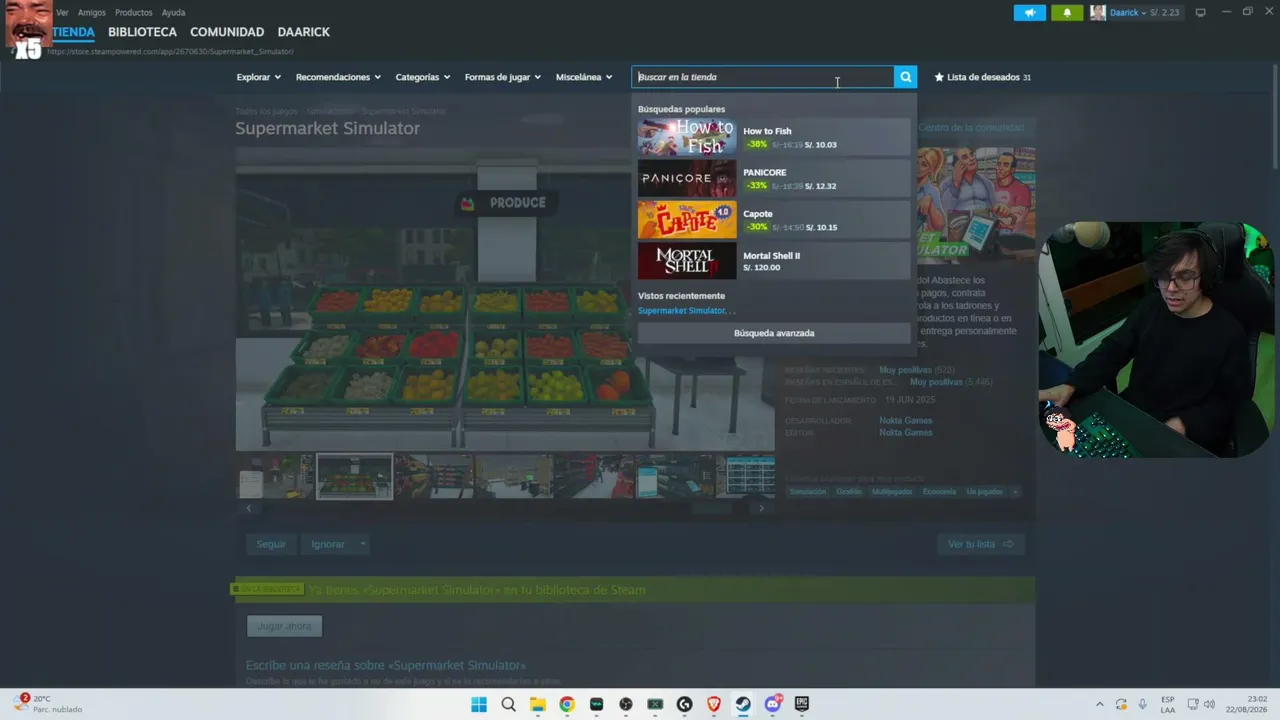Click the Mortal Shell II game thumbnail
The image size is (1280, 720).
tap(687, 261)
